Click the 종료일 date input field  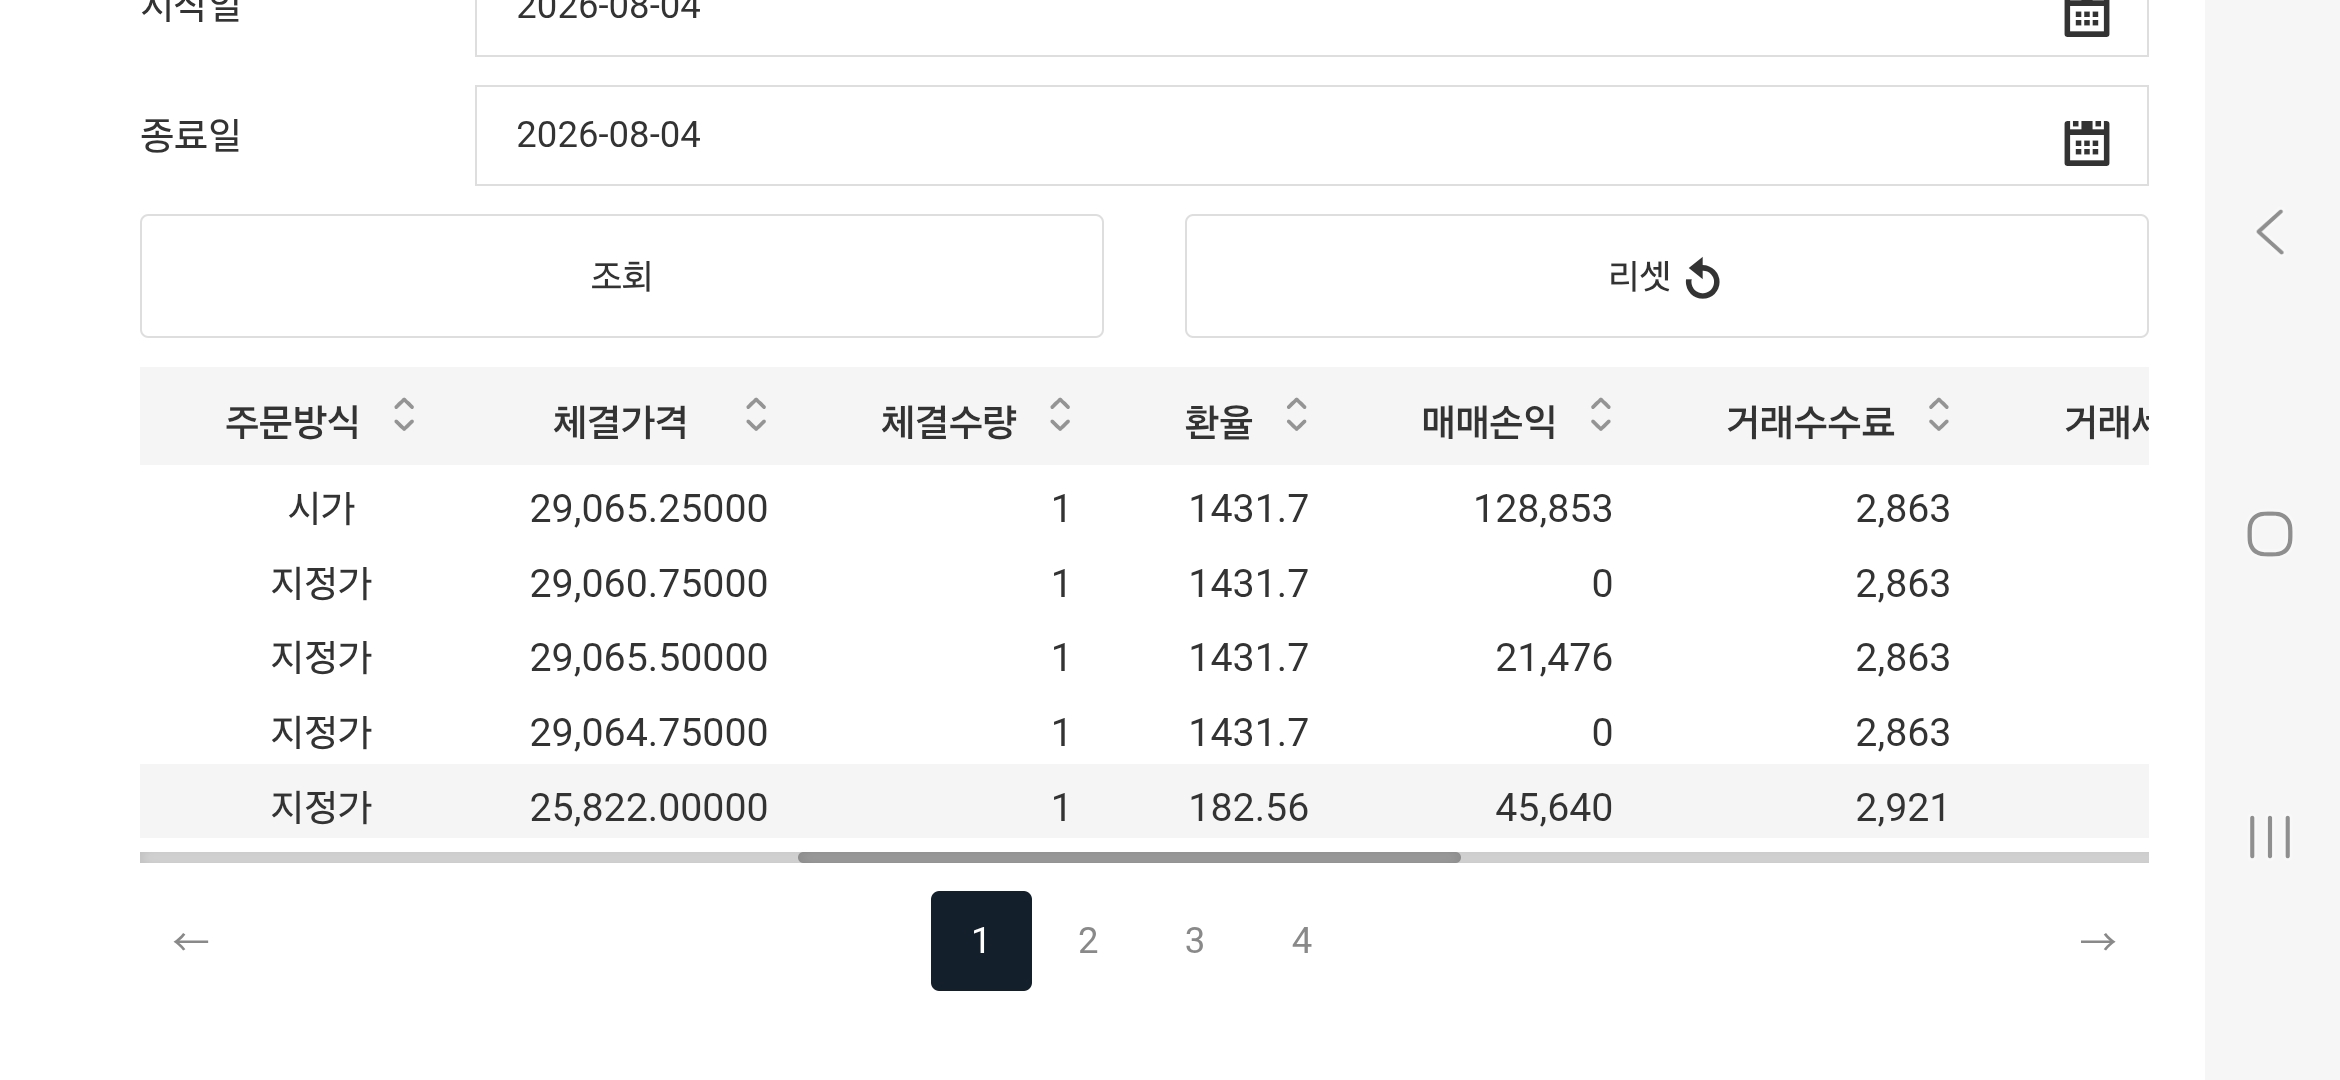1311,136
